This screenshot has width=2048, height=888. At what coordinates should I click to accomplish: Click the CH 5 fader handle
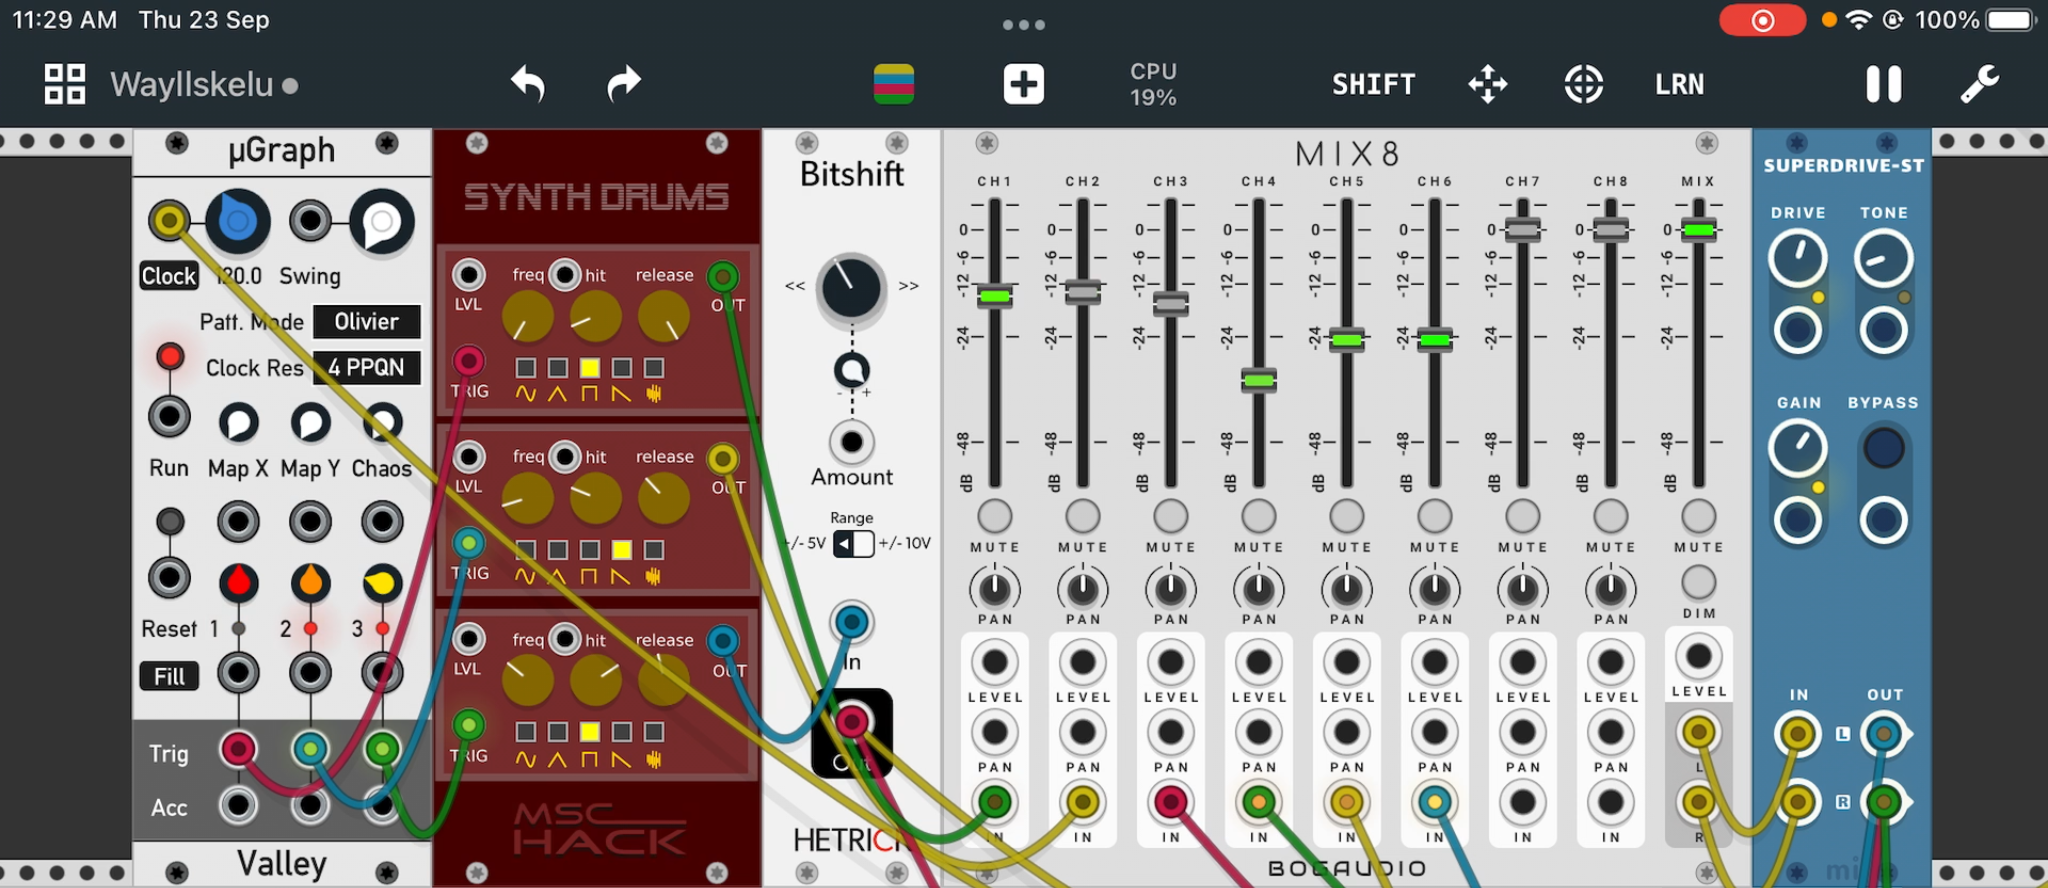(1346, 340)
